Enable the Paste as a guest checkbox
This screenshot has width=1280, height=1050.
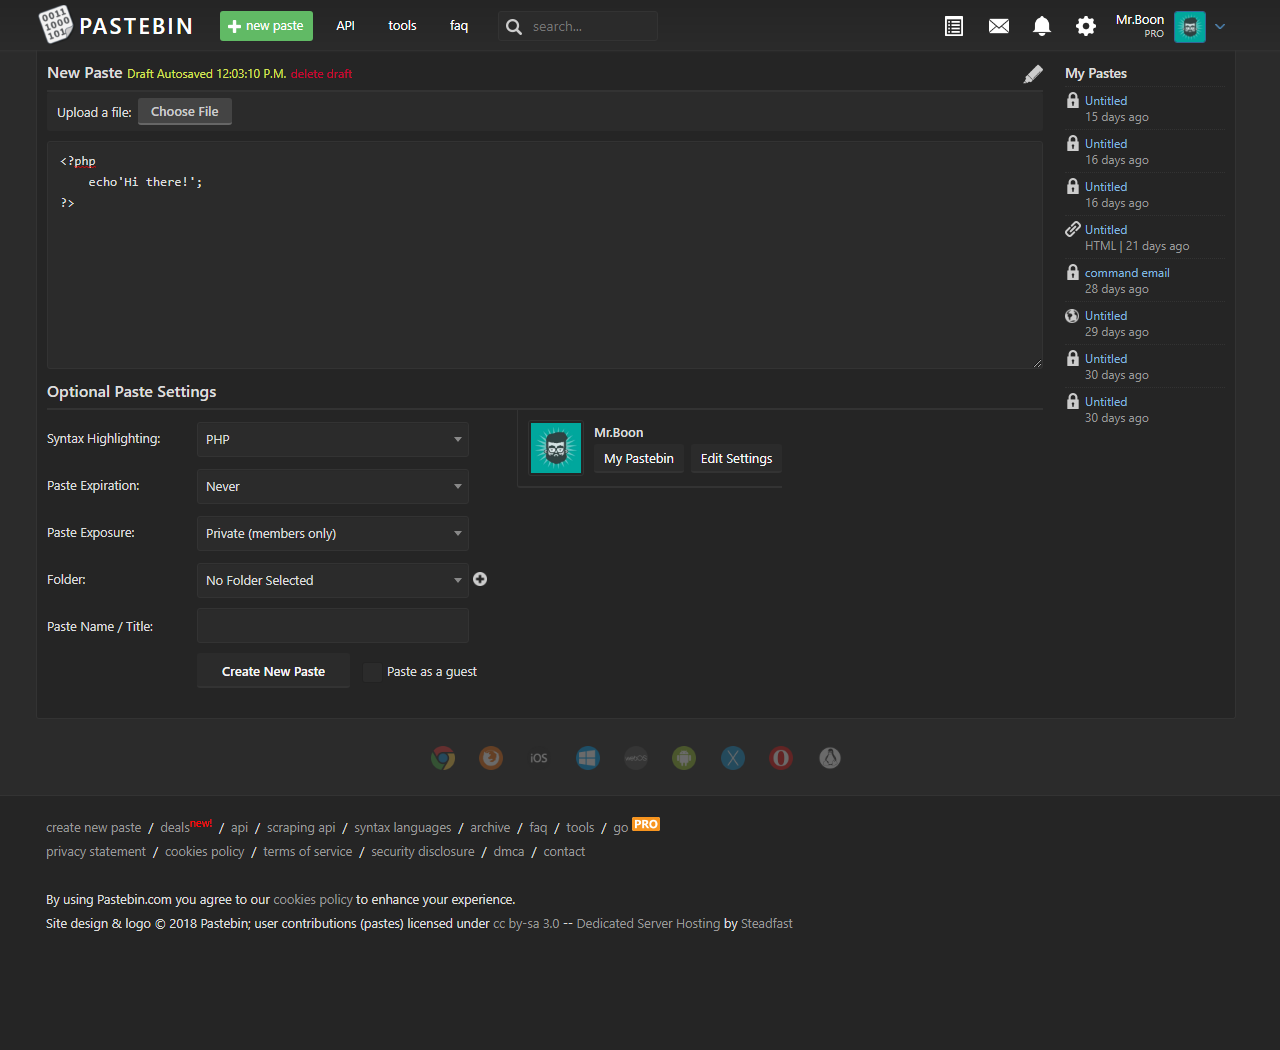tap(372, 672)
